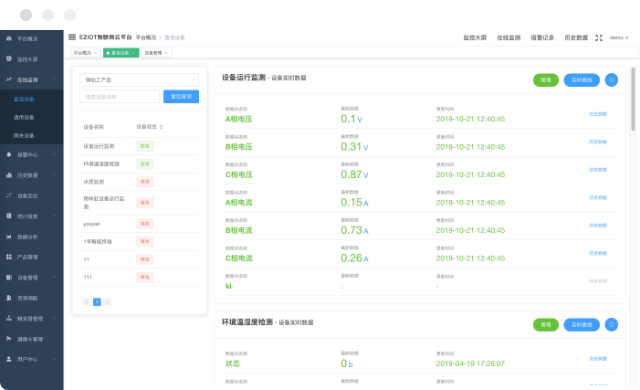Click the 用户中心 user icon
Image resolution: width=640 pixels, height=390 pixels.
(9, 359)
